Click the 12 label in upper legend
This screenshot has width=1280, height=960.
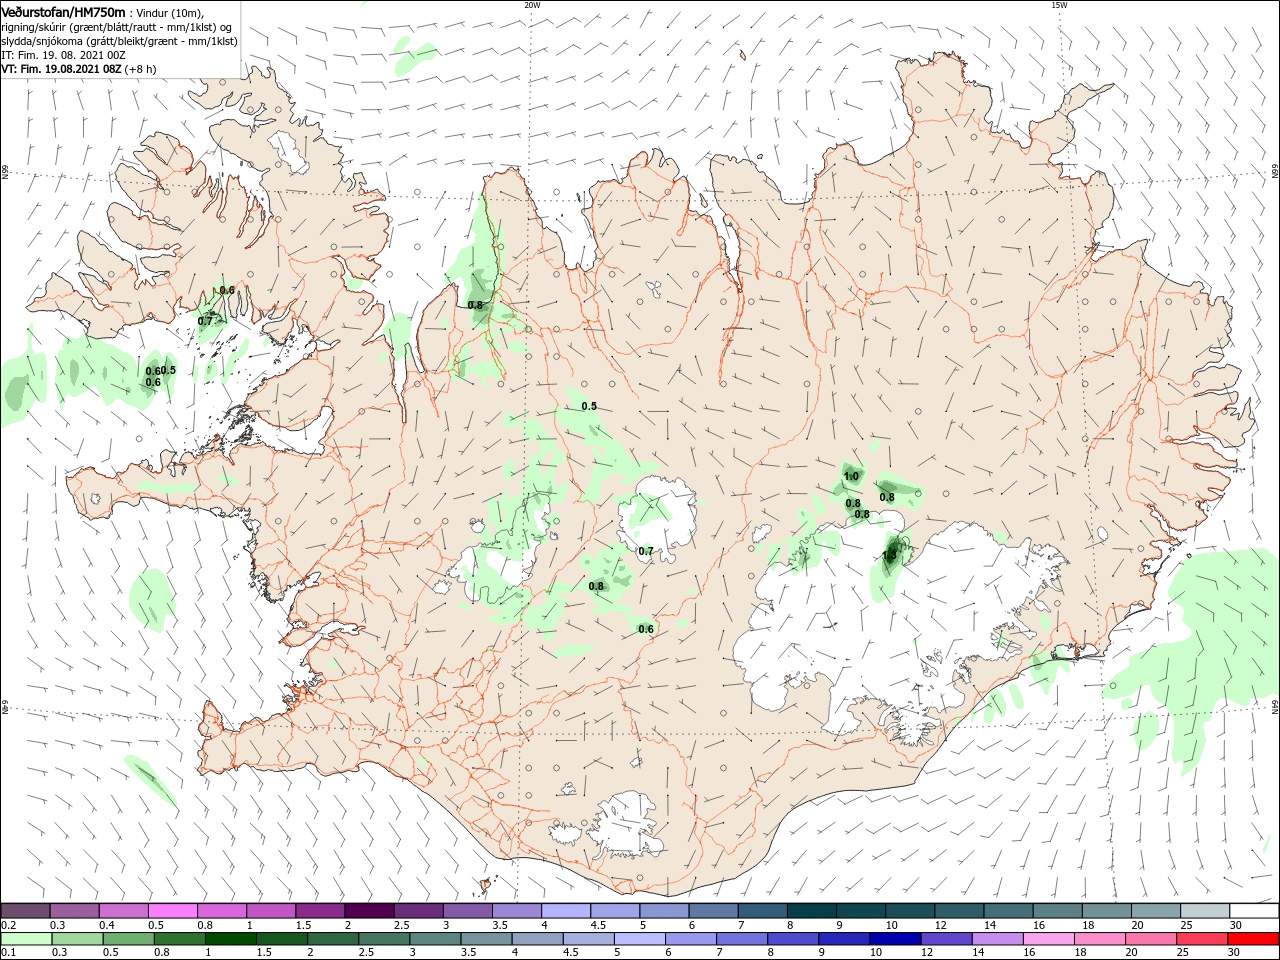click(941, 925)
